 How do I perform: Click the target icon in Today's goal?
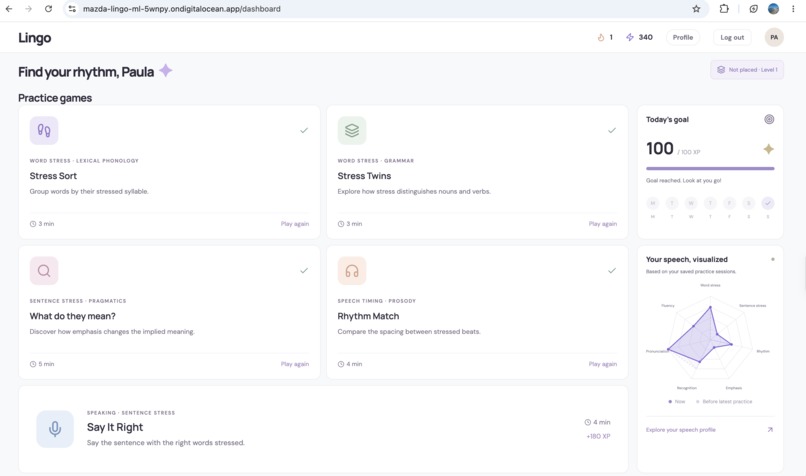click(x=769, y=119)
